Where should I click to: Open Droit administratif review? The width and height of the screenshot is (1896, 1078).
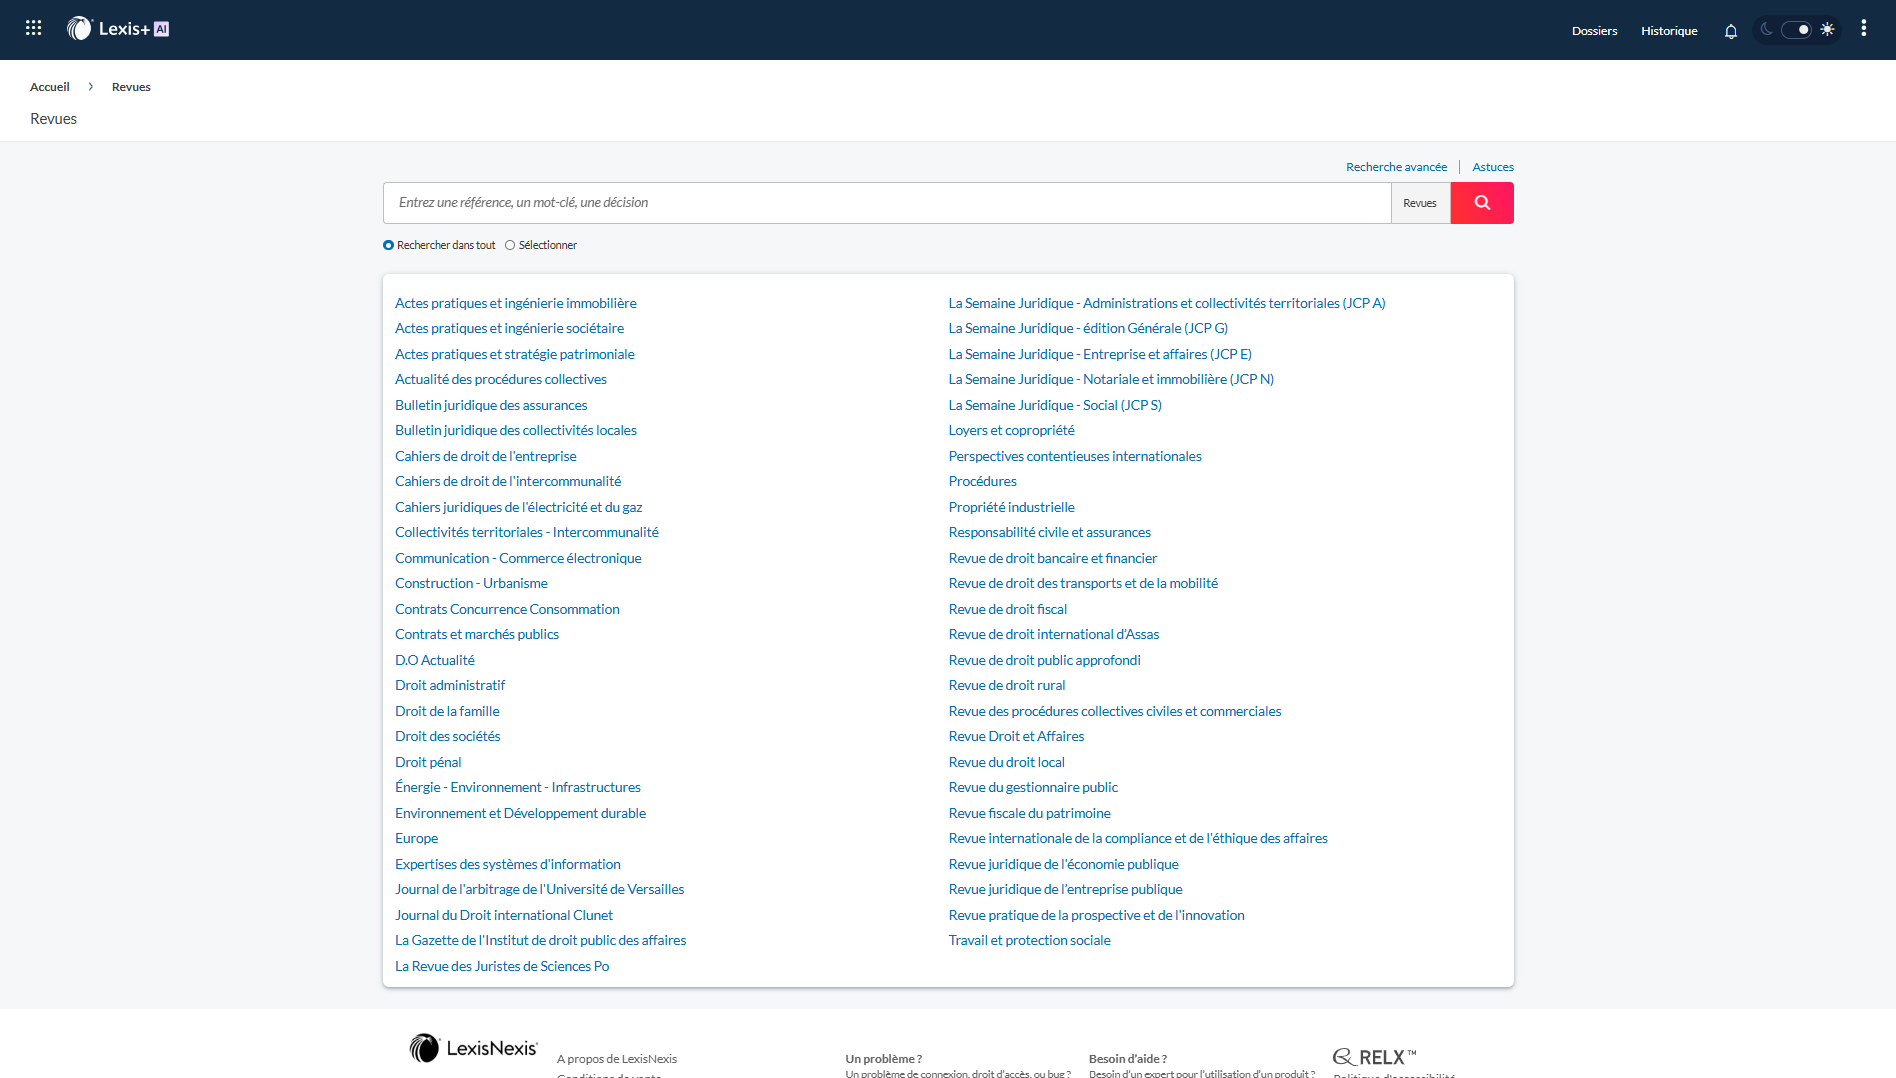(x=450, y=685)
